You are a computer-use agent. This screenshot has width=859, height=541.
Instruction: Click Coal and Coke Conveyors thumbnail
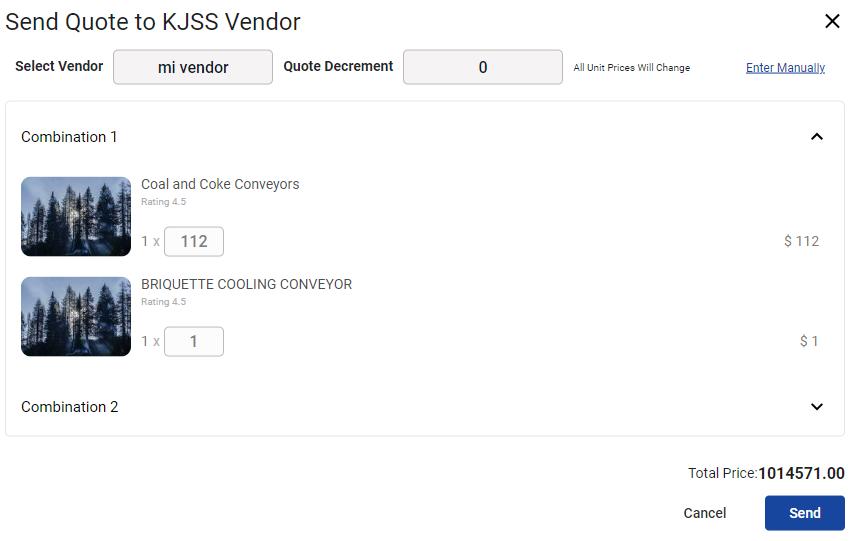tap(76, 217)
